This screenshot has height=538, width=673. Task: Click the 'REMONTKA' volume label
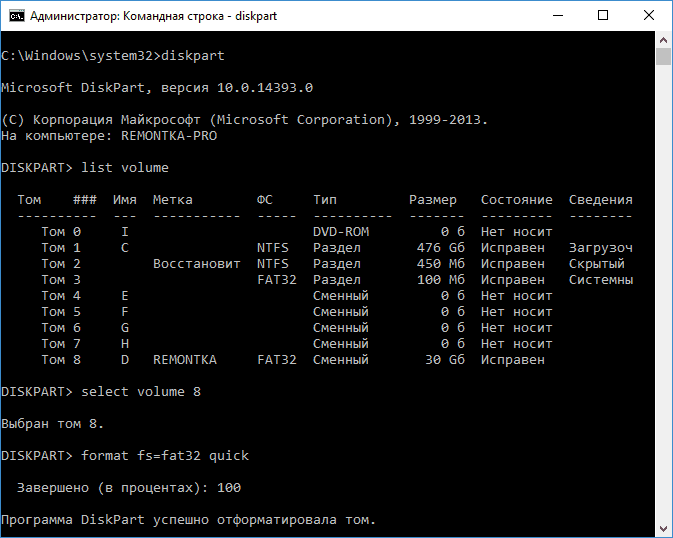click(185, 360)
